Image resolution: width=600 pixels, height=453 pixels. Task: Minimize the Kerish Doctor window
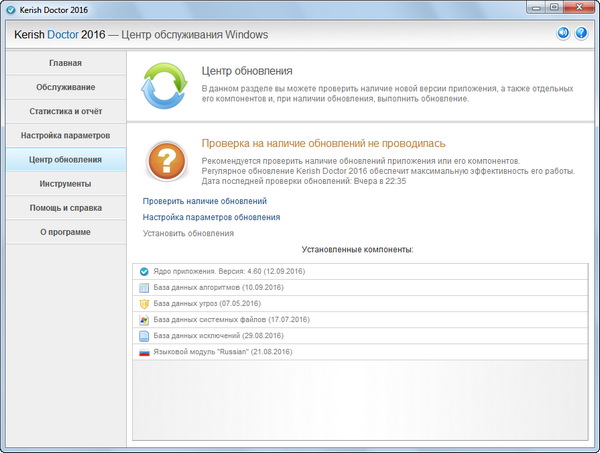click(536, 7)
